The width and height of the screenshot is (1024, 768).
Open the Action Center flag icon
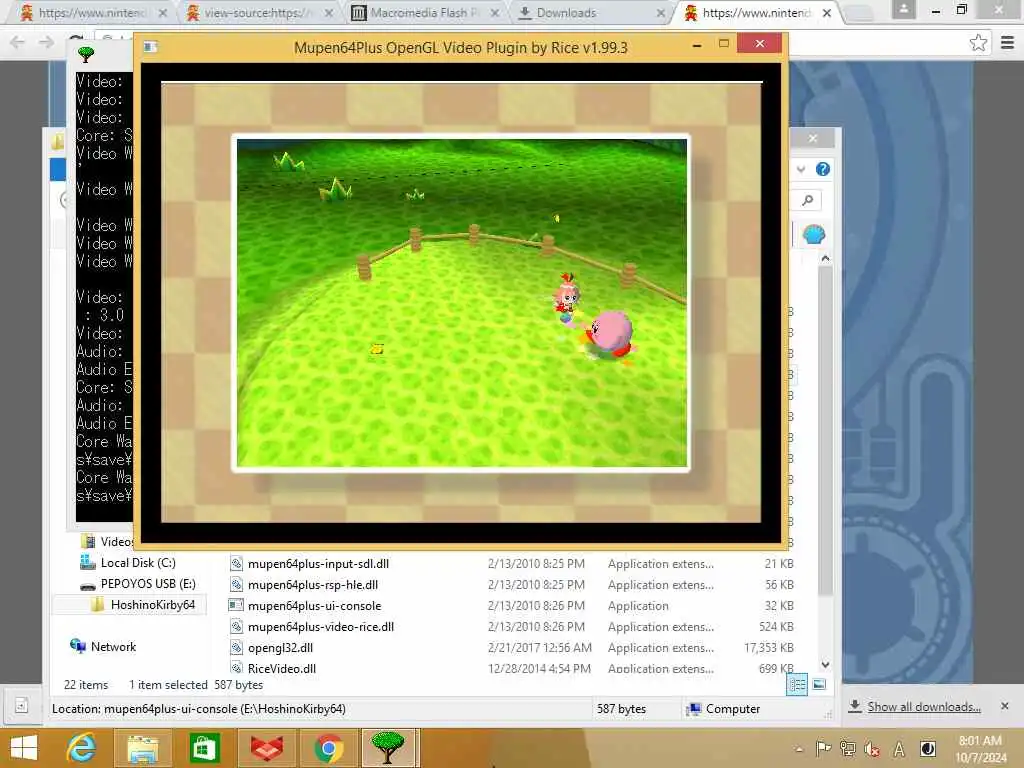(824, 749)
